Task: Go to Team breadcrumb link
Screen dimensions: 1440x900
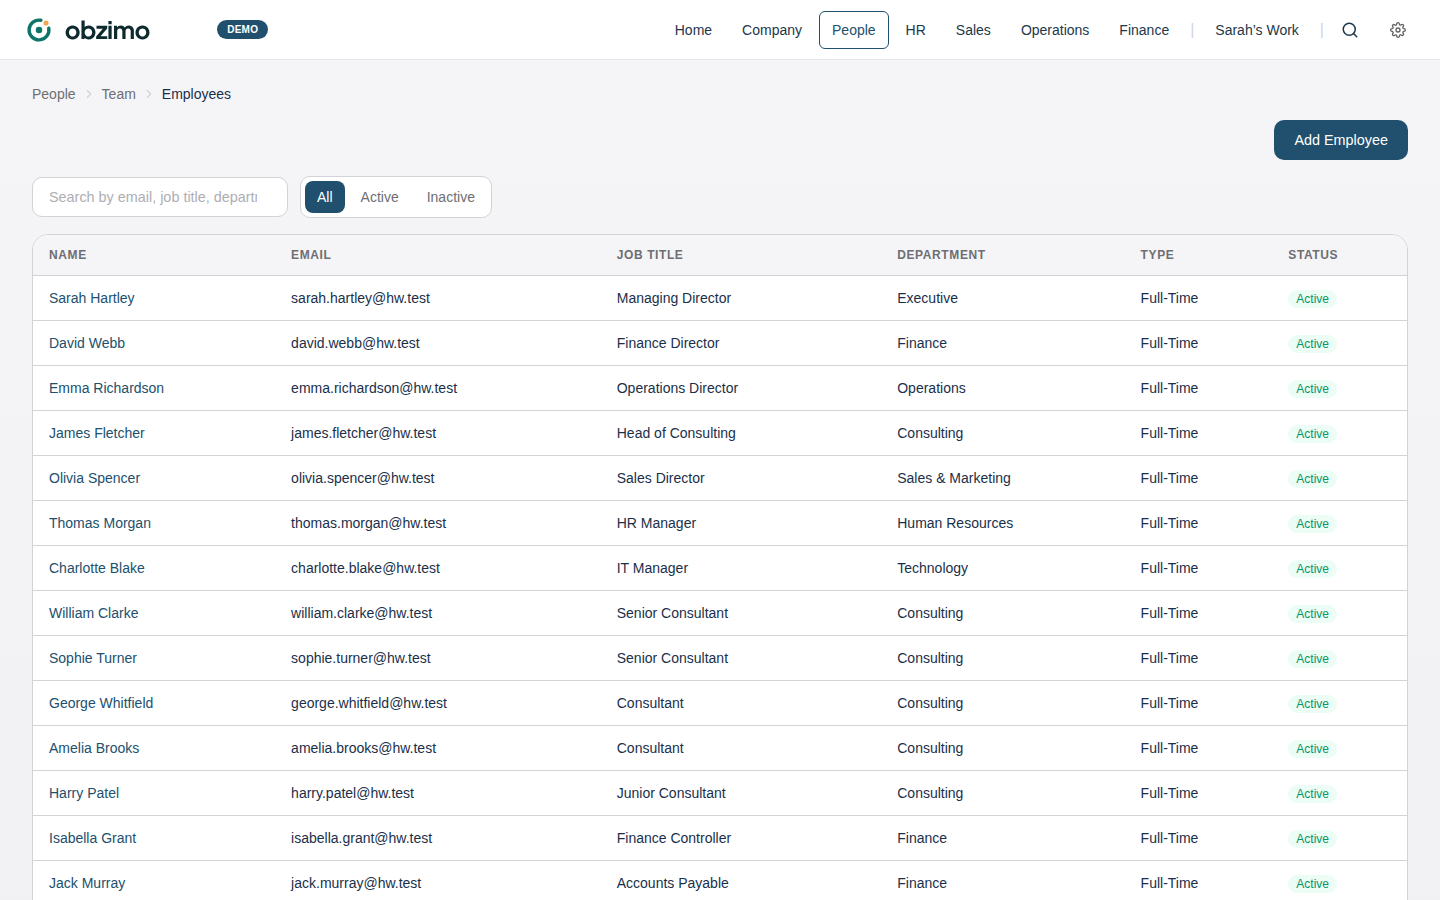Action: (119, 94)
